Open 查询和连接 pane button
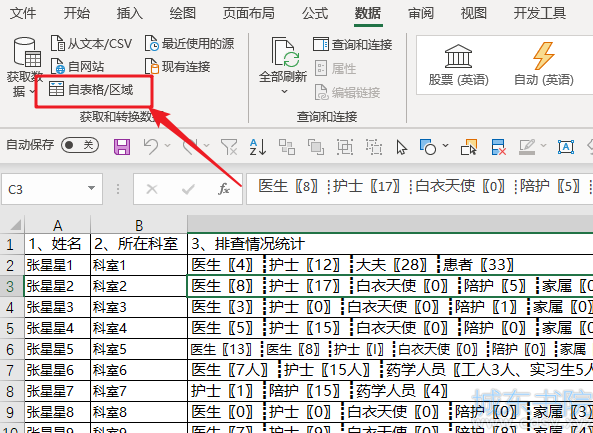This screenshot has height=433, width=593. [352, 44]
